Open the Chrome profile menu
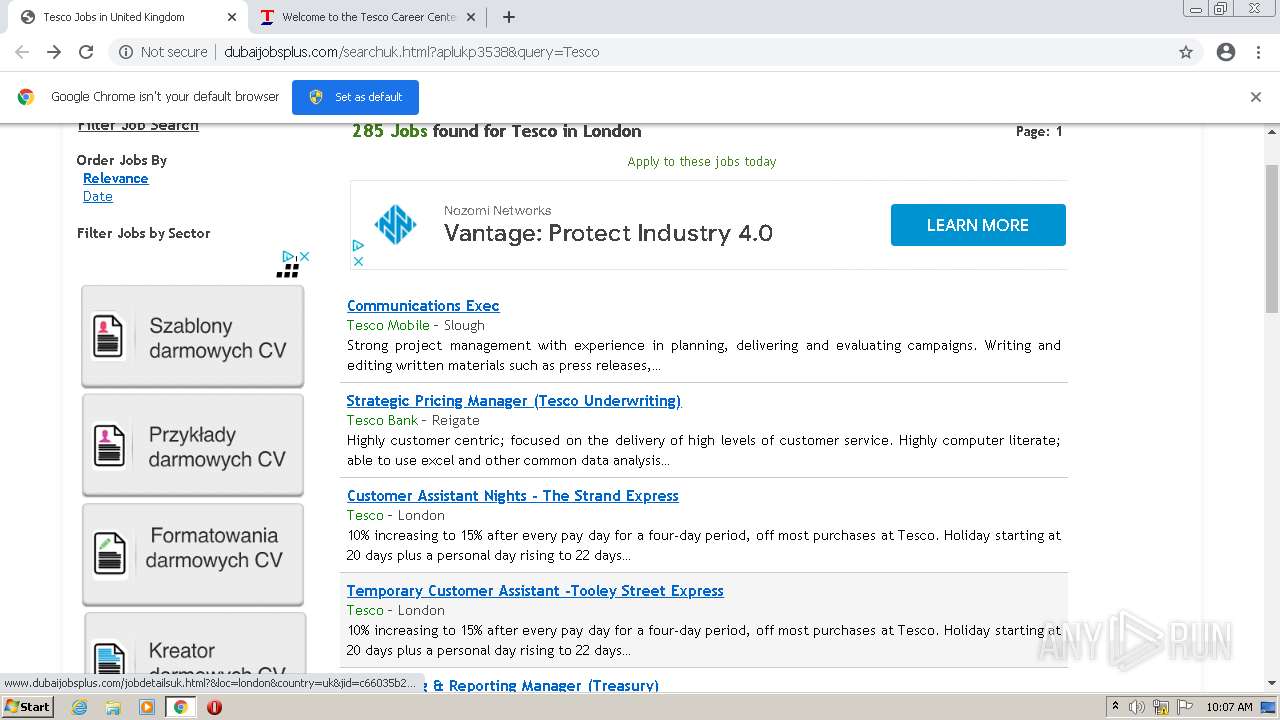Viewport: 1280px width, 720px height. click(1226, 52)
